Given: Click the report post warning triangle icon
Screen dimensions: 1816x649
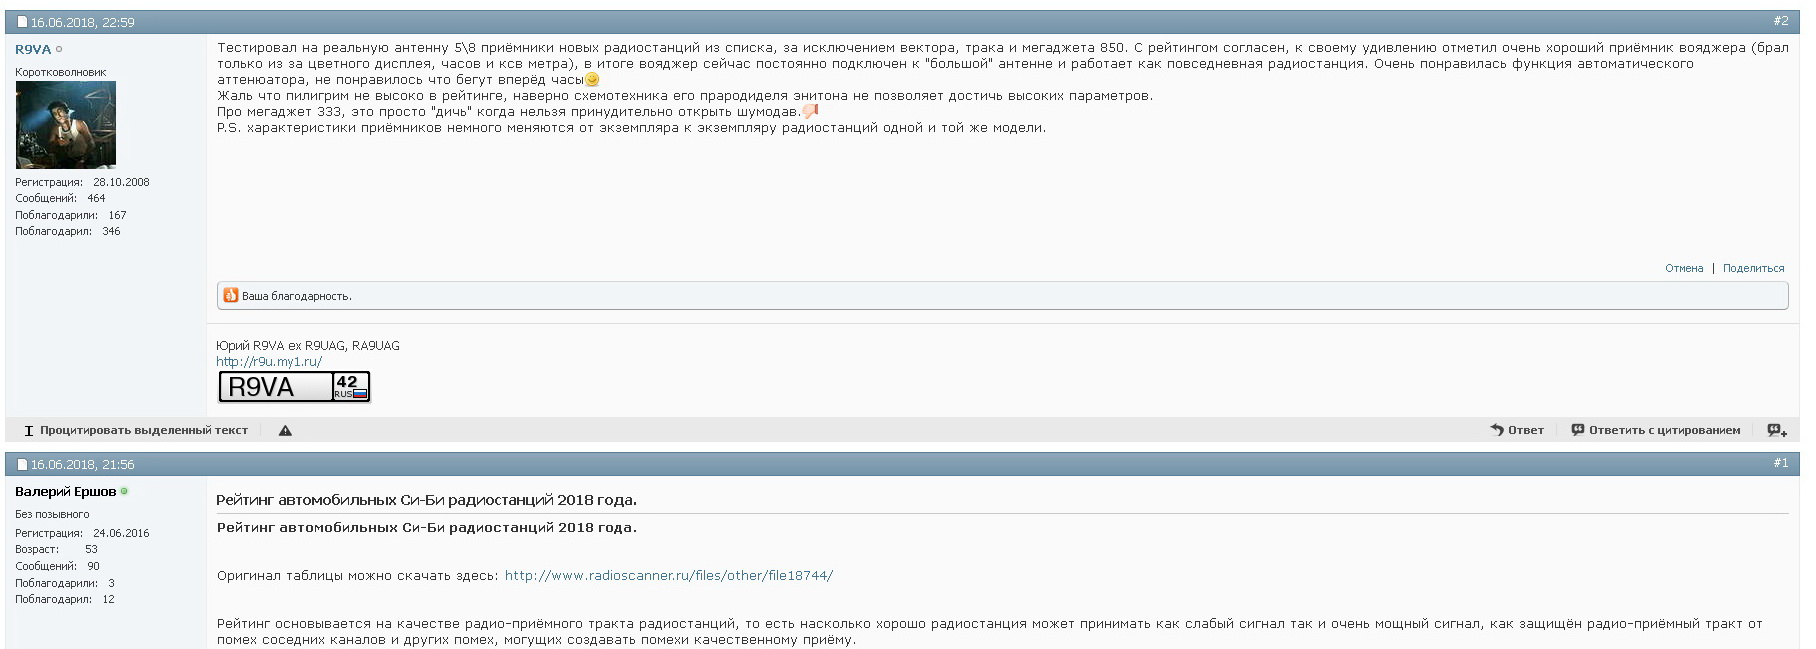Looking at the screenshot, I should 285,431.
